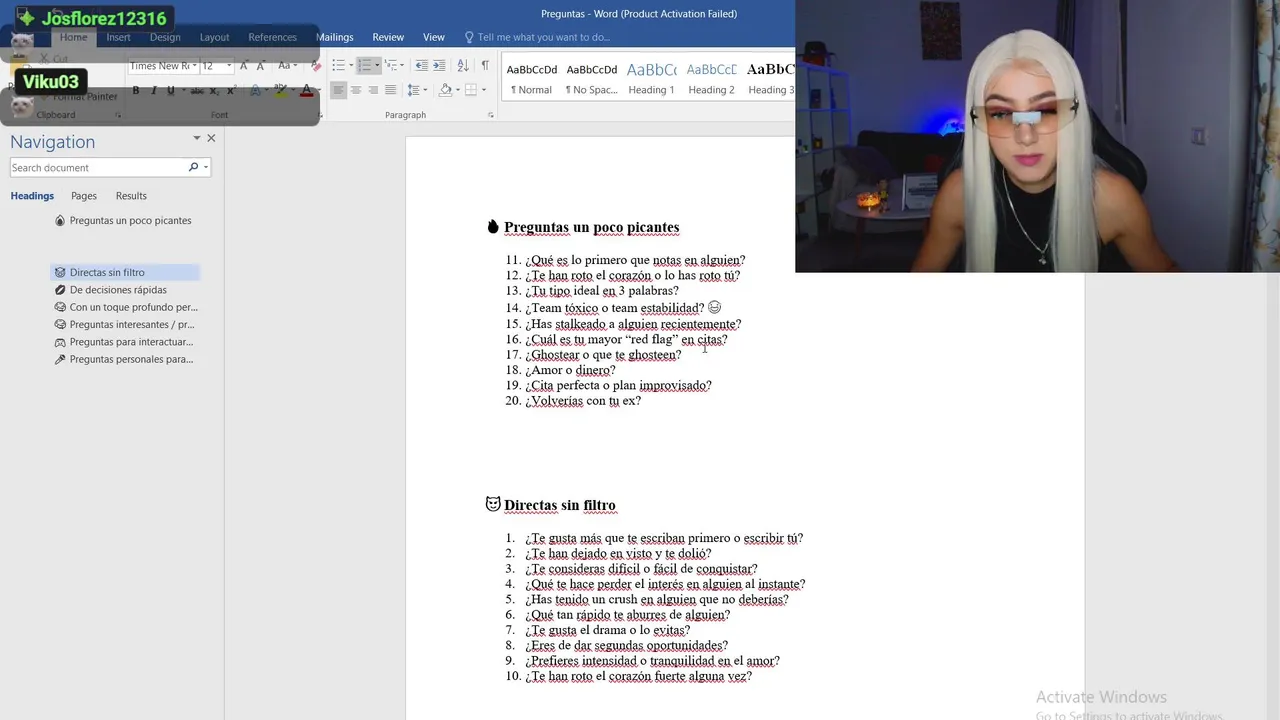Screen dimensions: 1280x720
Task: Click Grow Font icon
Action: click(244, 65)
